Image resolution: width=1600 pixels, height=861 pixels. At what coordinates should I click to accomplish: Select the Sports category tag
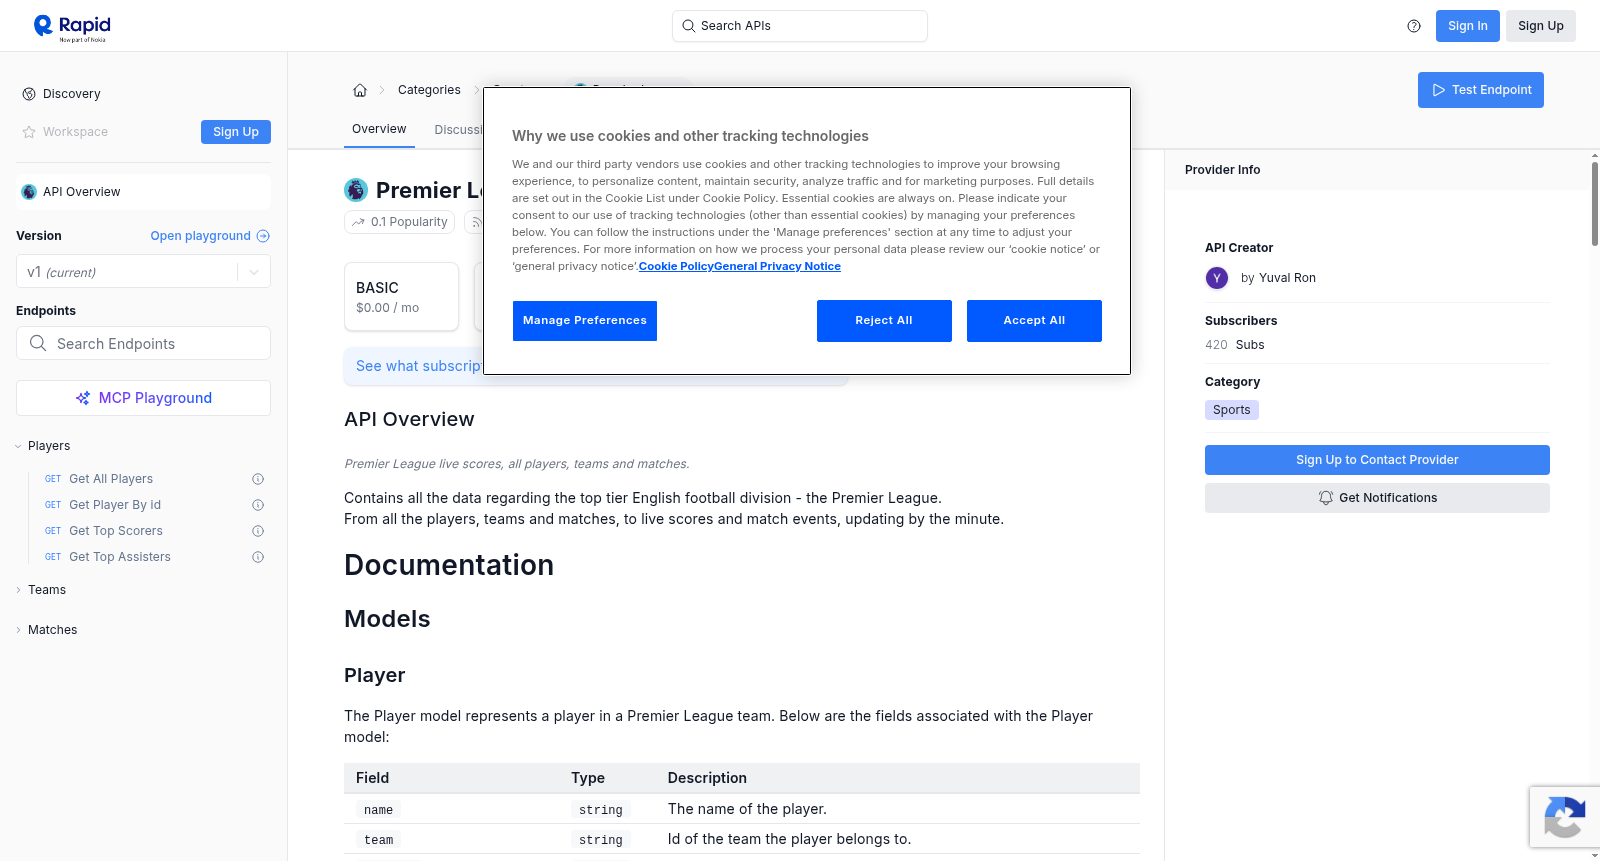[1232, 410]
